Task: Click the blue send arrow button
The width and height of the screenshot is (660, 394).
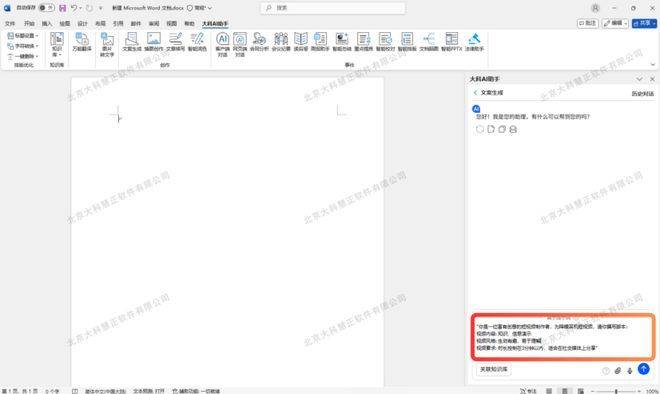Action: point(643,369)
